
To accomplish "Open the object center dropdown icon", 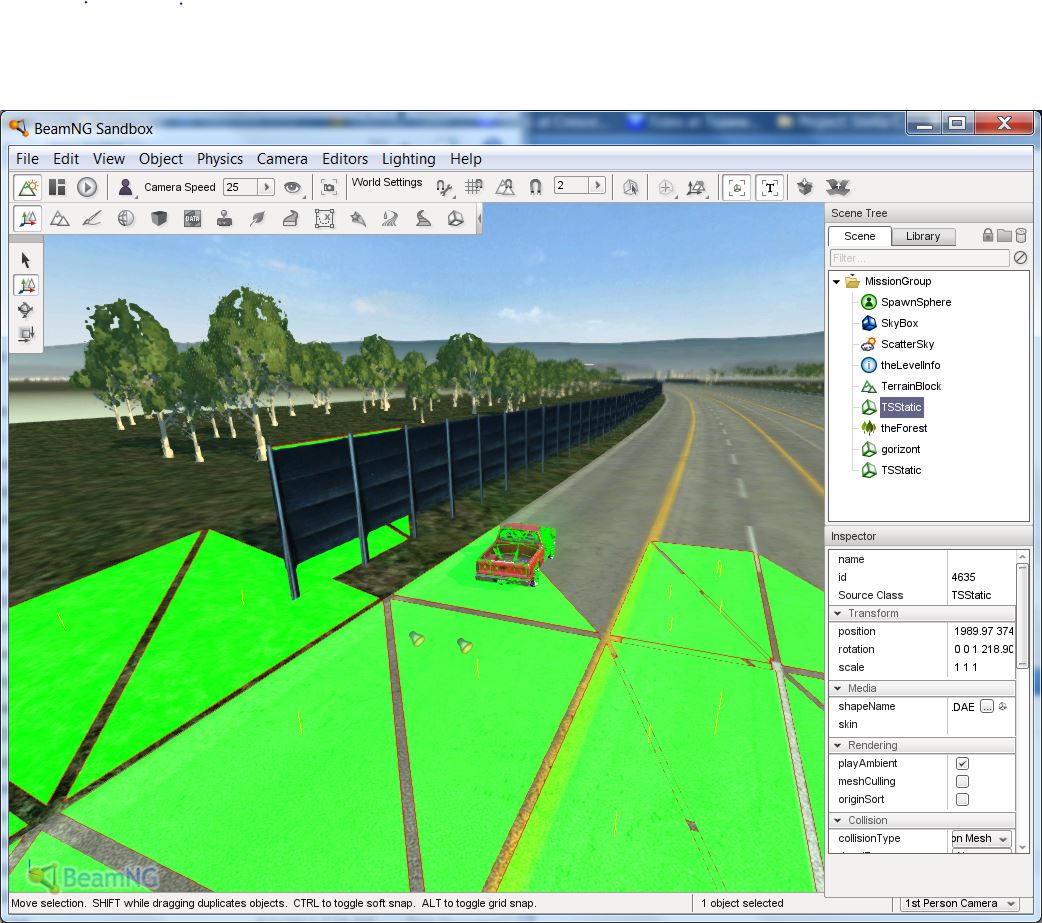I will click(x=666, y=188).
